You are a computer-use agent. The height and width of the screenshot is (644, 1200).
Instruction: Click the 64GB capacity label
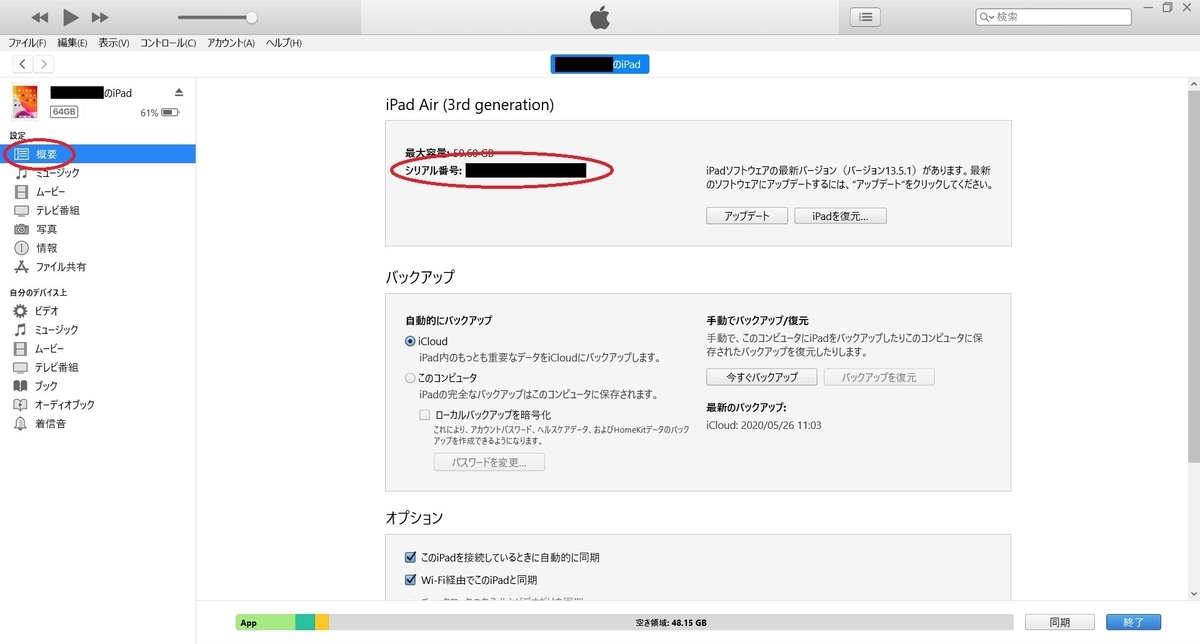click(x=64, y=112)
